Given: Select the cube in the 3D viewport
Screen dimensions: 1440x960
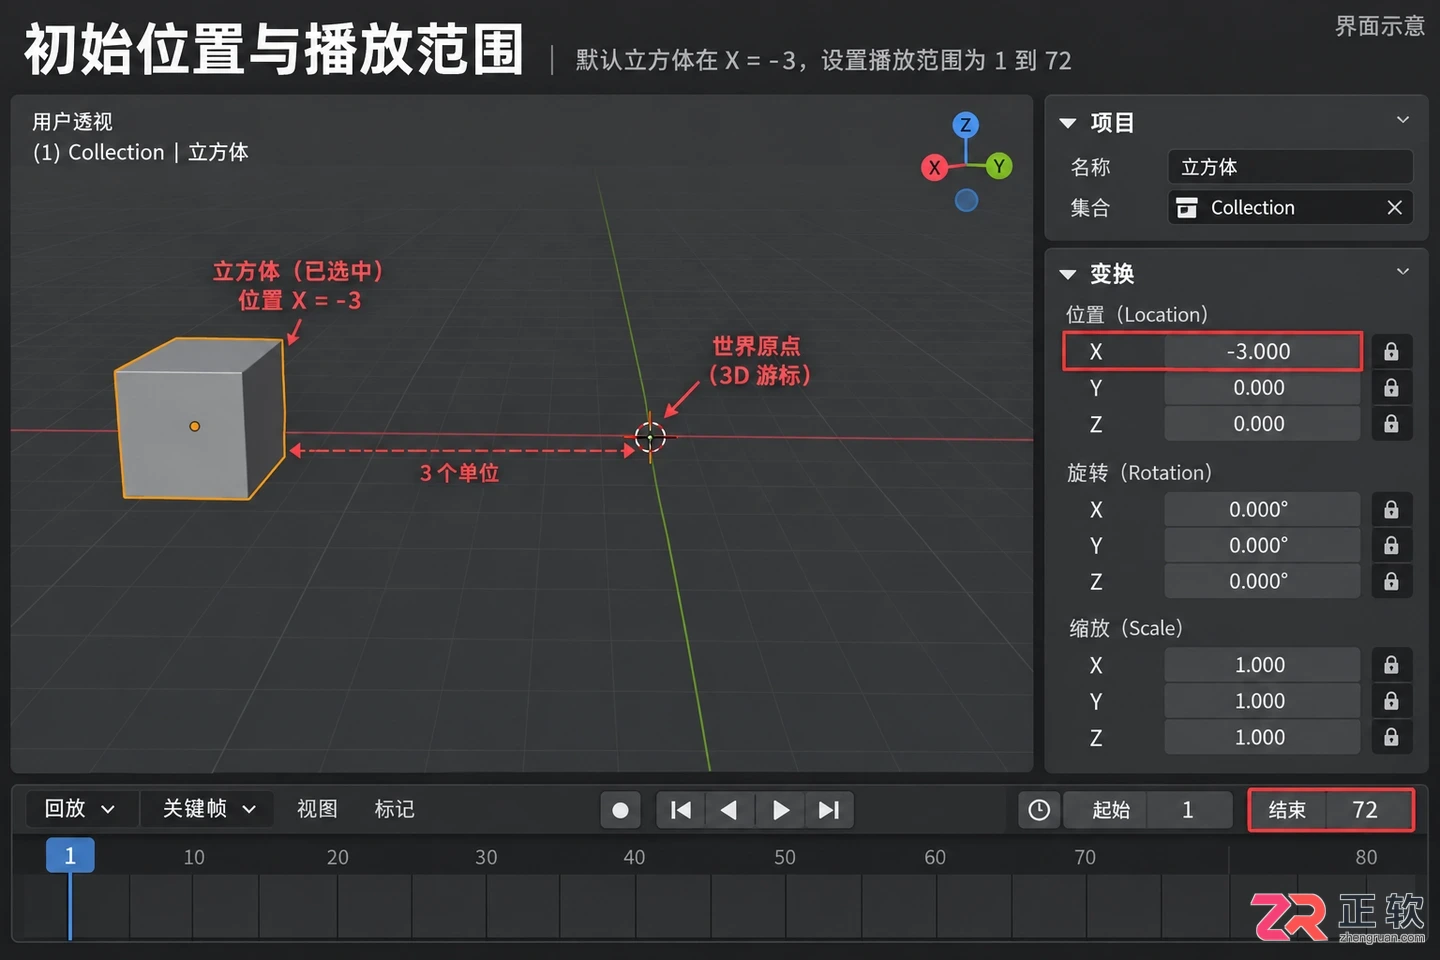Looking at the screenshot, I should 199,418.
